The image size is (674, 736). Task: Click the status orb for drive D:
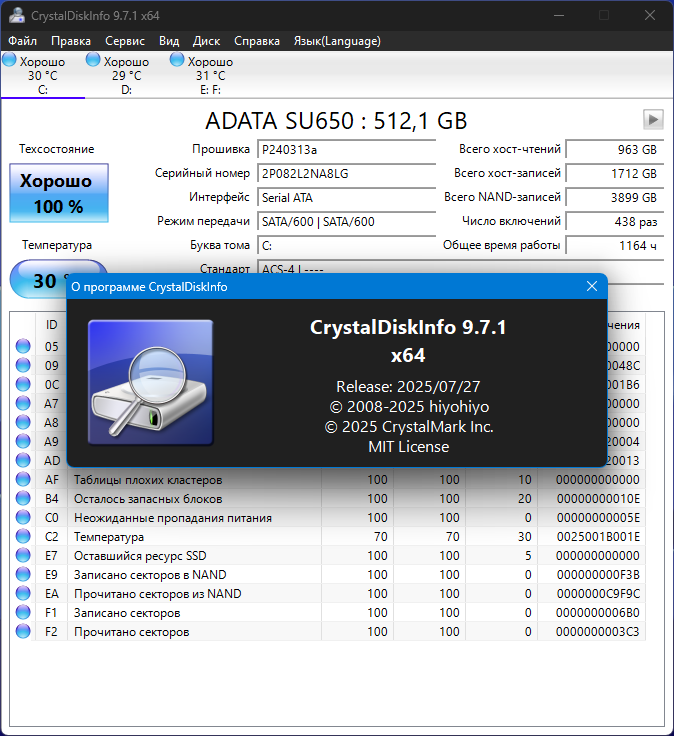[93, 60]
